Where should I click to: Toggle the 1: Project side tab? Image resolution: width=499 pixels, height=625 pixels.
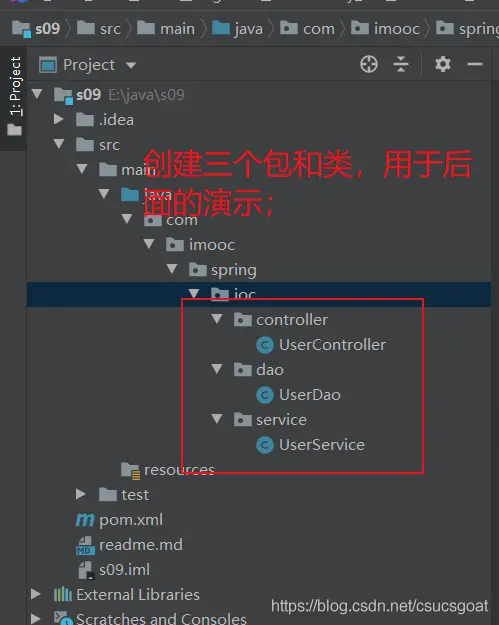[x=14, y=97]
